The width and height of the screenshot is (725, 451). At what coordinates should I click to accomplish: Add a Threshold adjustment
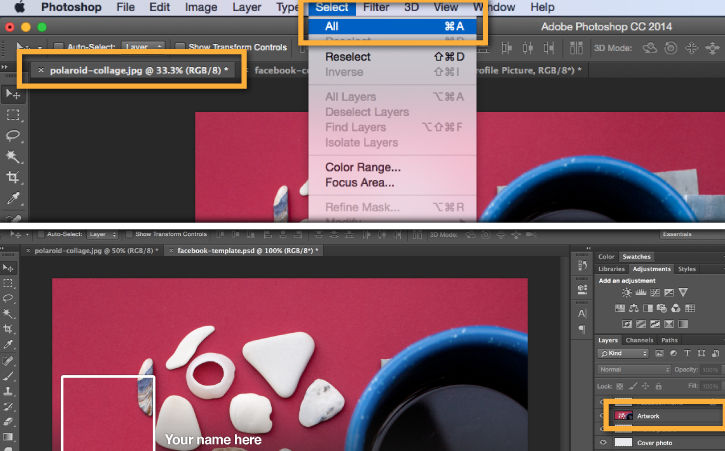click(655, 324)
